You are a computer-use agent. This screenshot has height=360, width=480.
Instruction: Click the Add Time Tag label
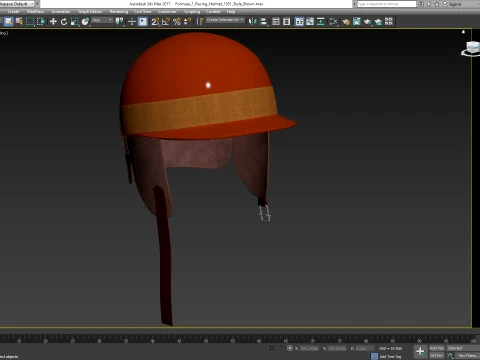click(390, 356)
